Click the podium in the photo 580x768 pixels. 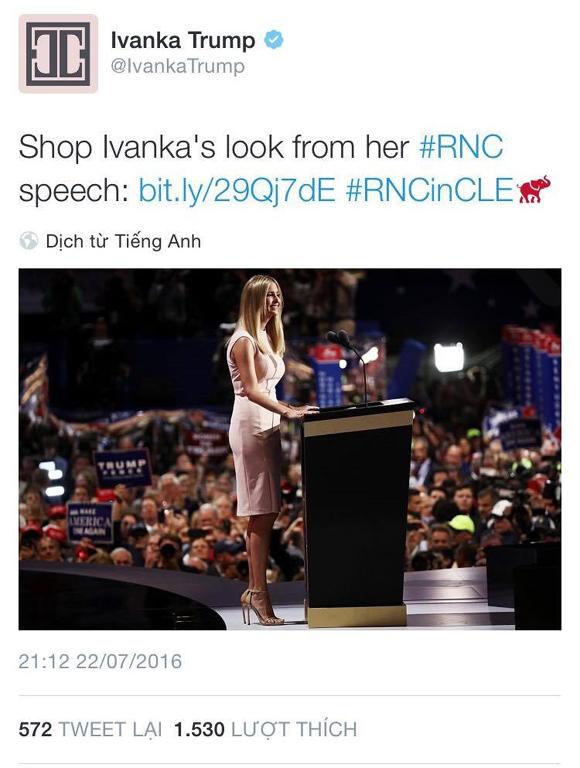coord(358,512)
